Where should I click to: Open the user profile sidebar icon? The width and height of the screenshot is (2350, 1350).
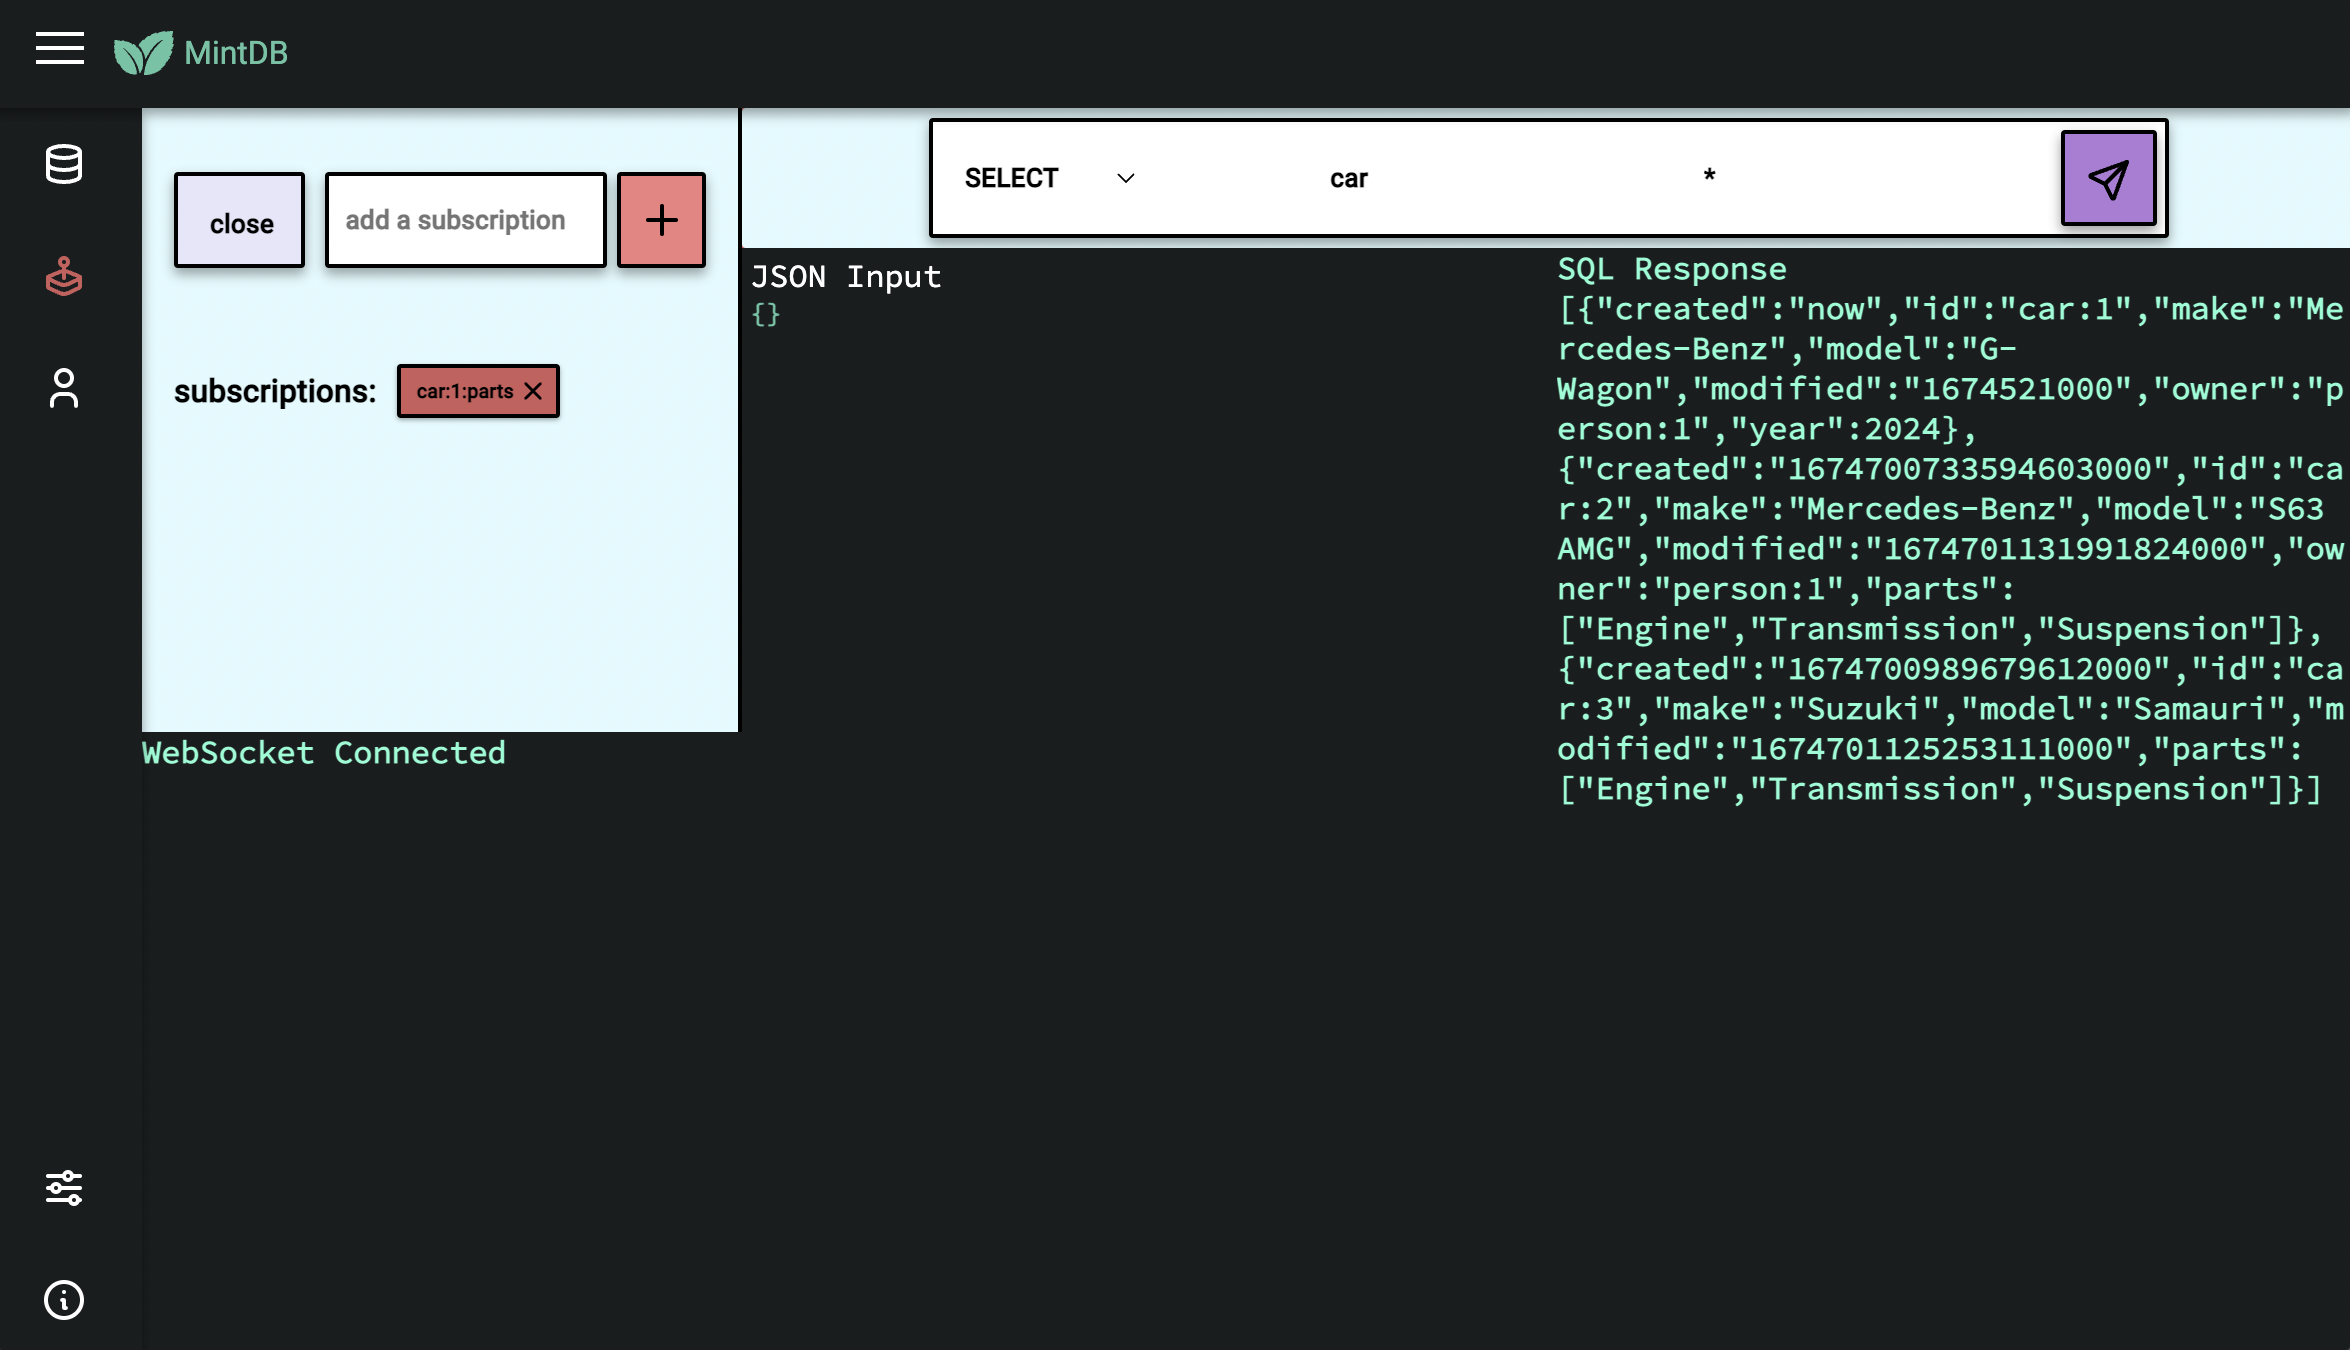click(x=64, y=388)
